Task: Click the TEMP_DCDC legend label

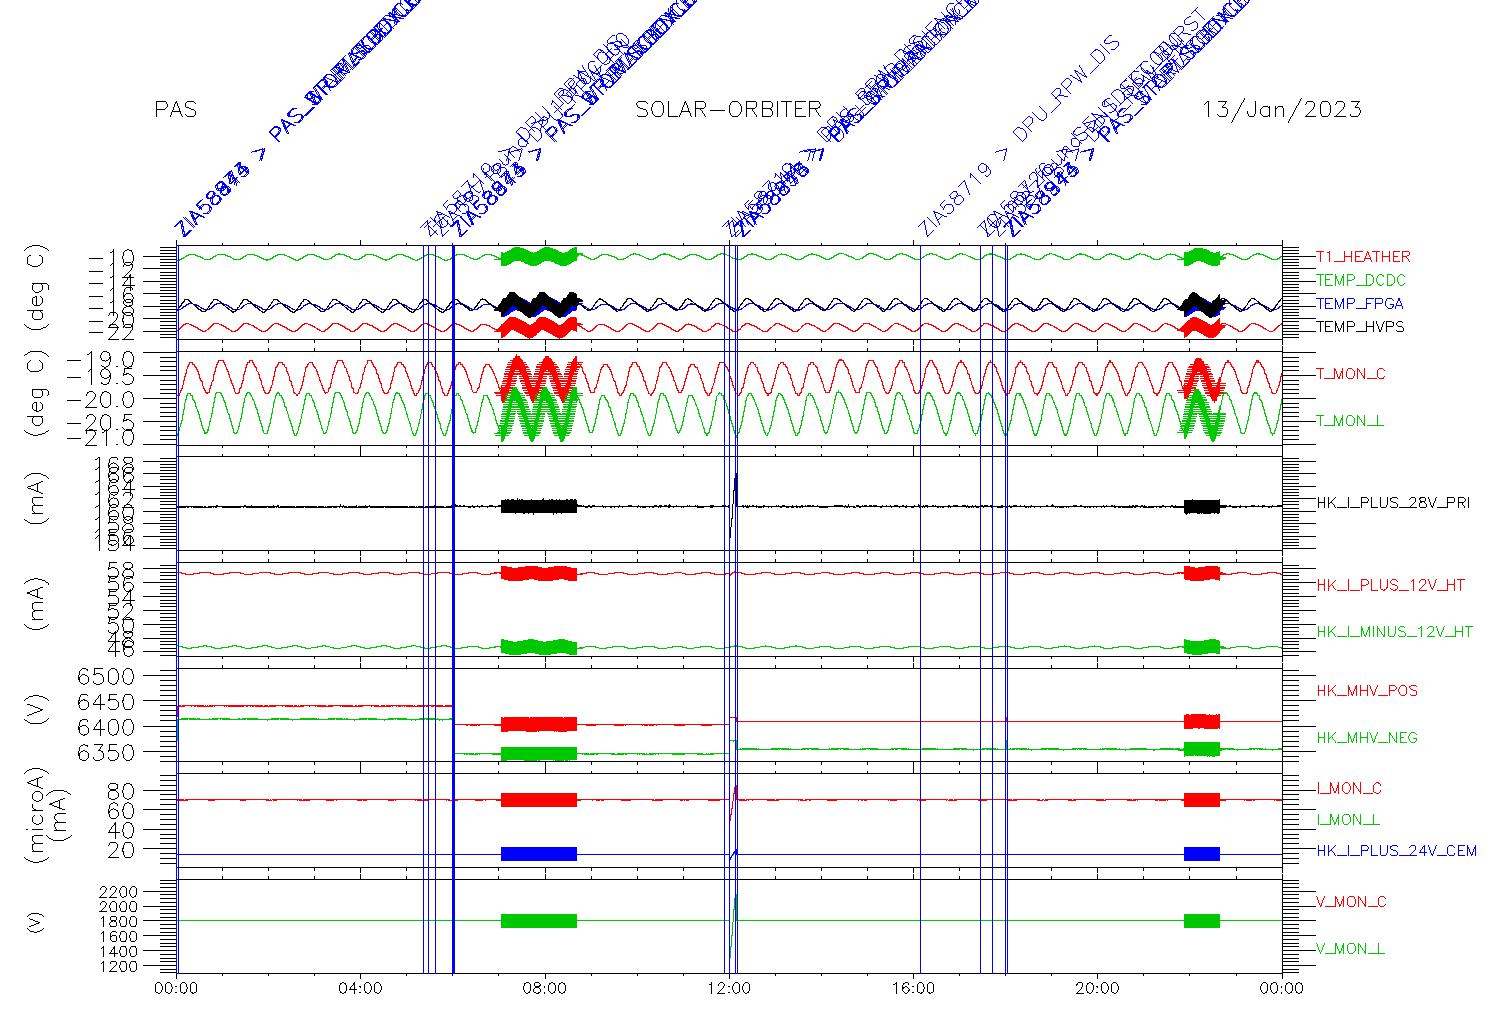Action: click(1360, 280)
